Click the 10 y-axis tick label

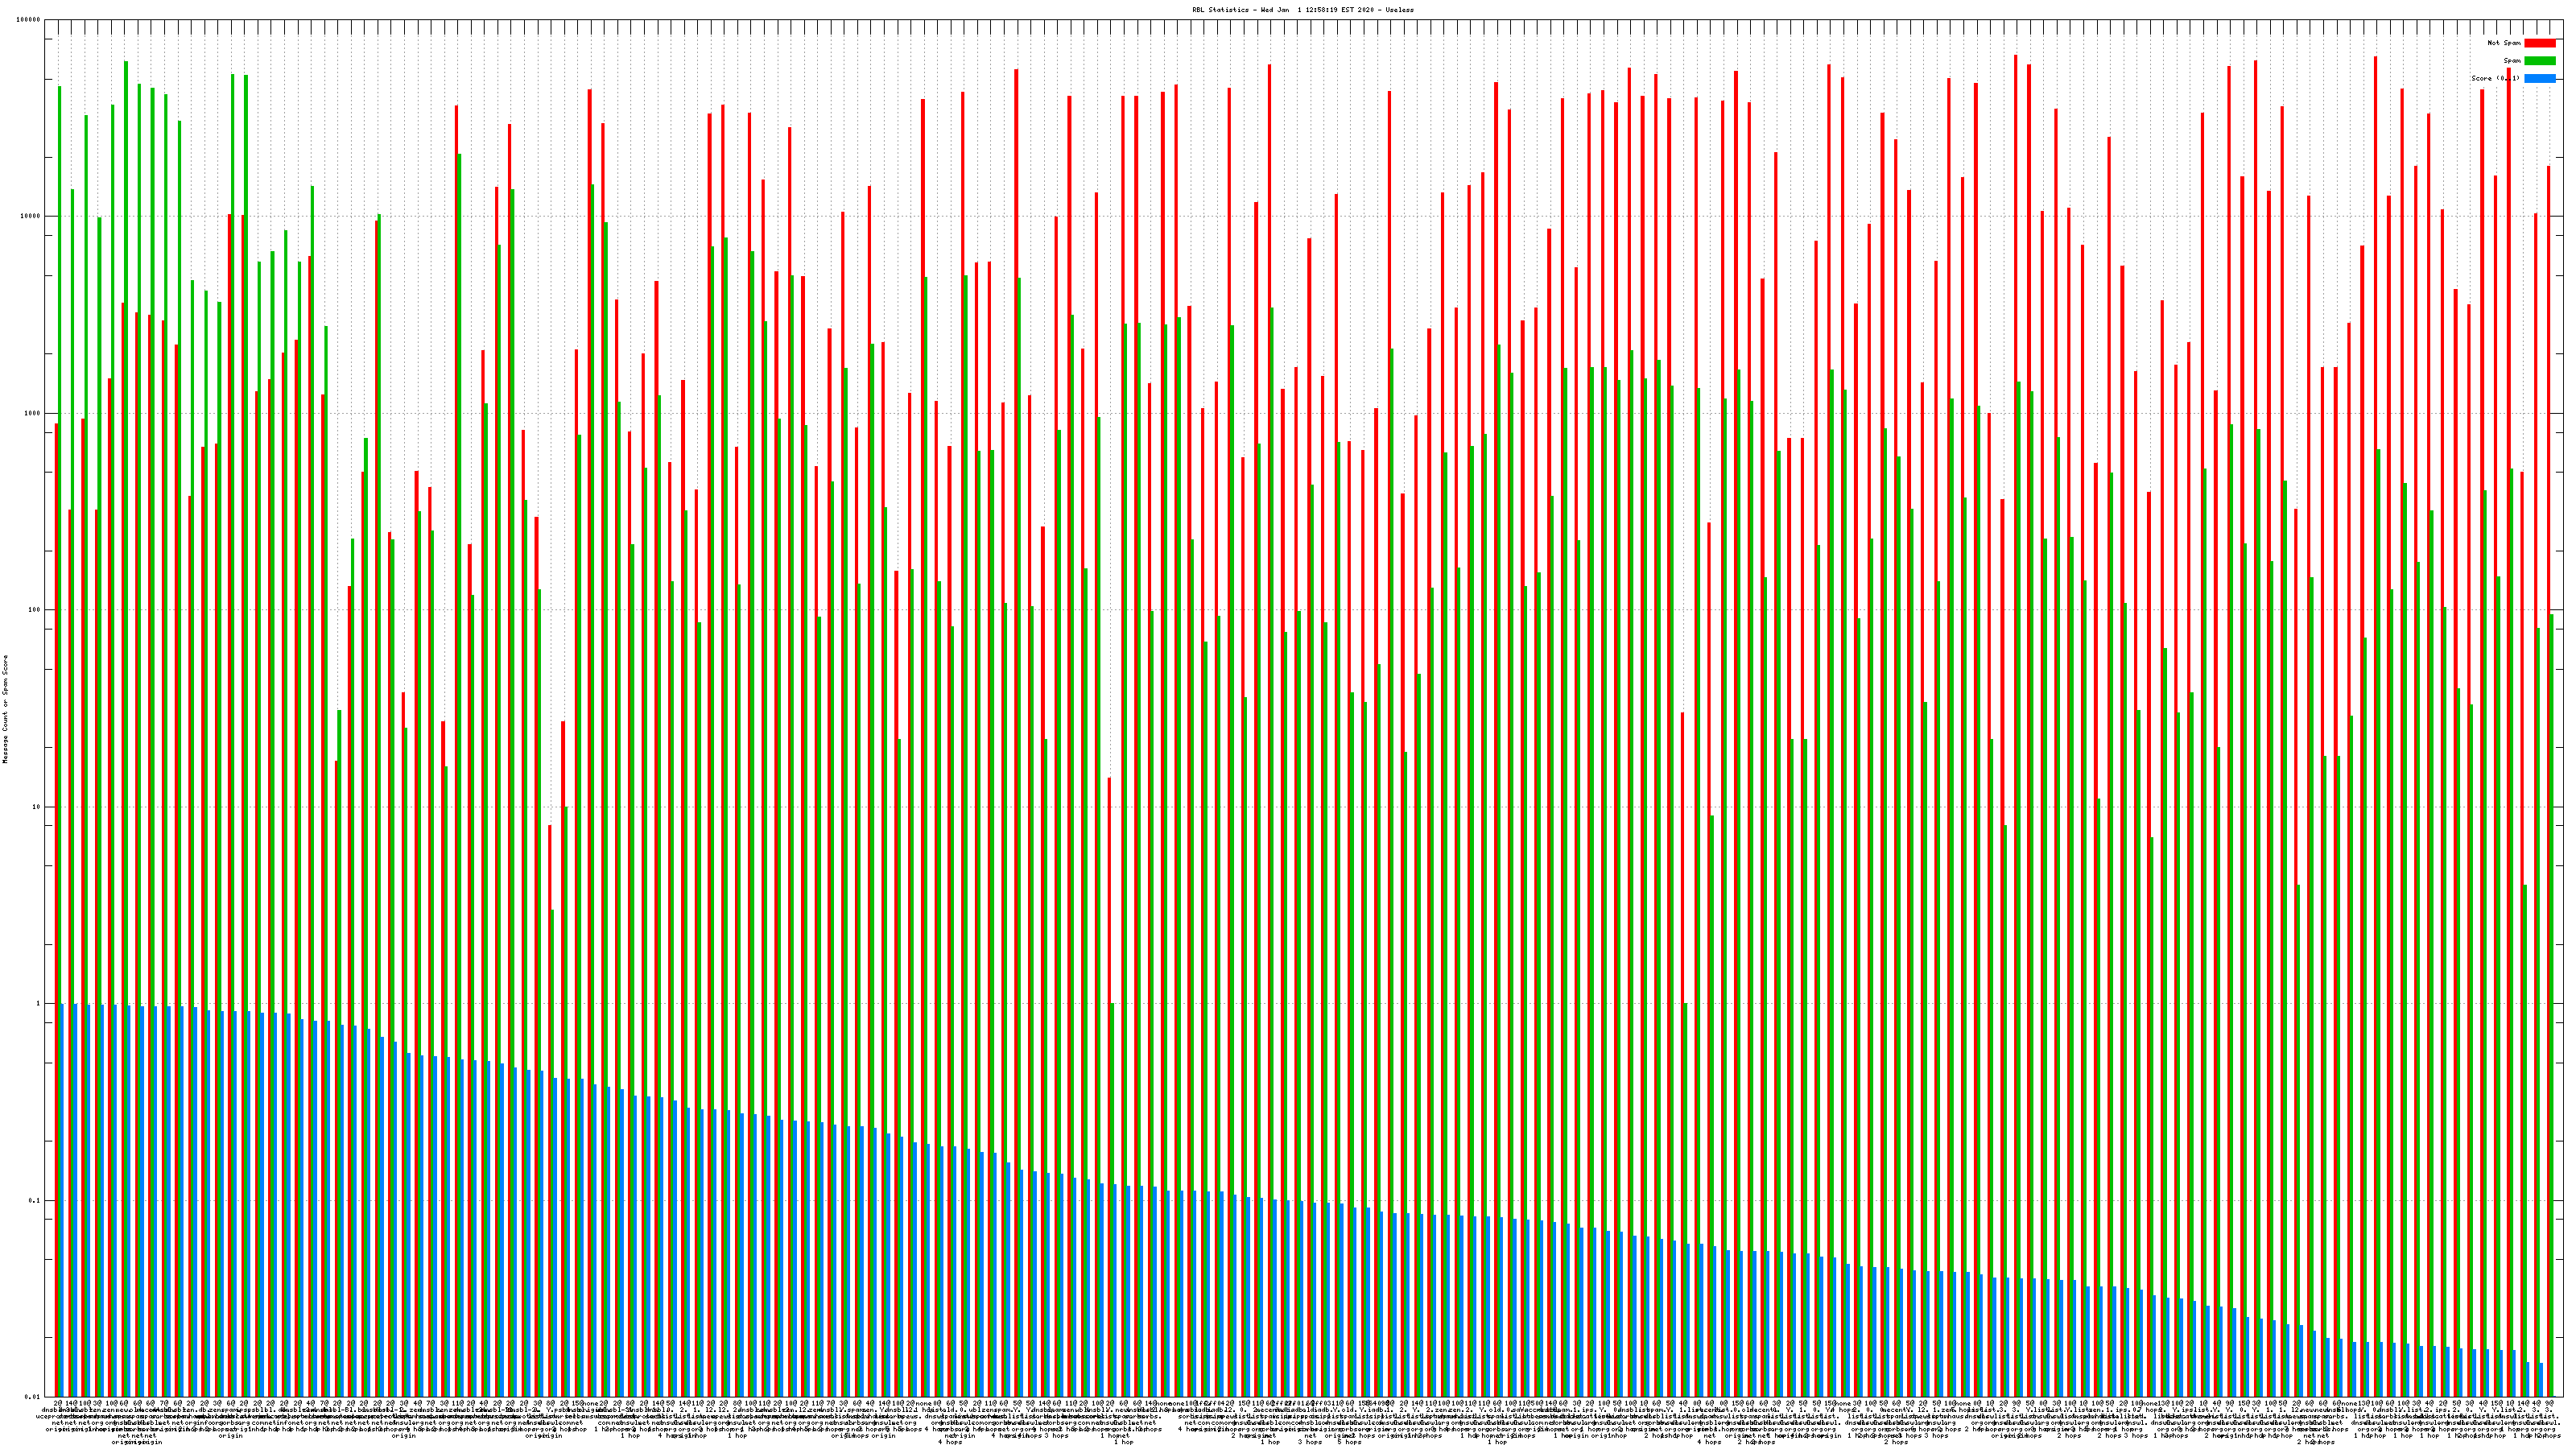(37, 807)
